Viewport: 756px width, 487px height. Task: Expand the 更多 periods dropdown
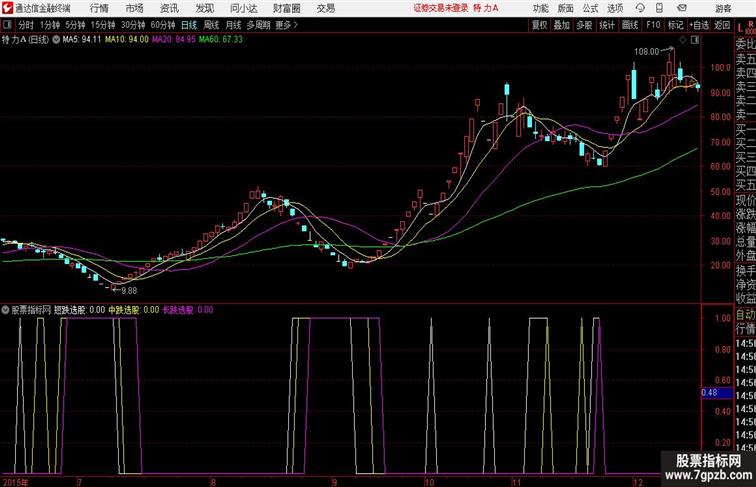point(286,25)
